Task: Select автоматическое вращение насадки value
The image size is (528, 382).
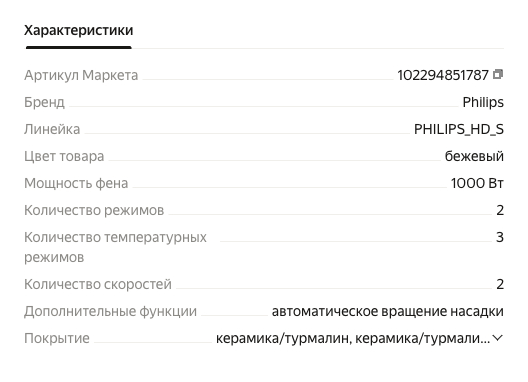Action: point(388,311)
